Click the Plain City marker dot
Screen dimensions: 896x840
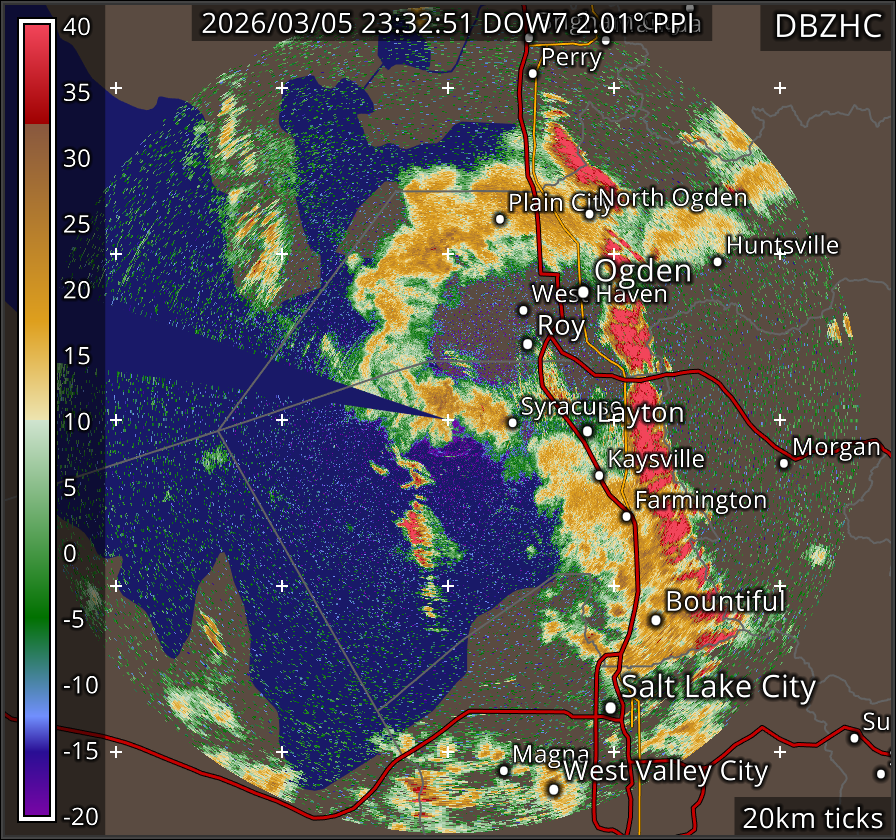[500, 219]
